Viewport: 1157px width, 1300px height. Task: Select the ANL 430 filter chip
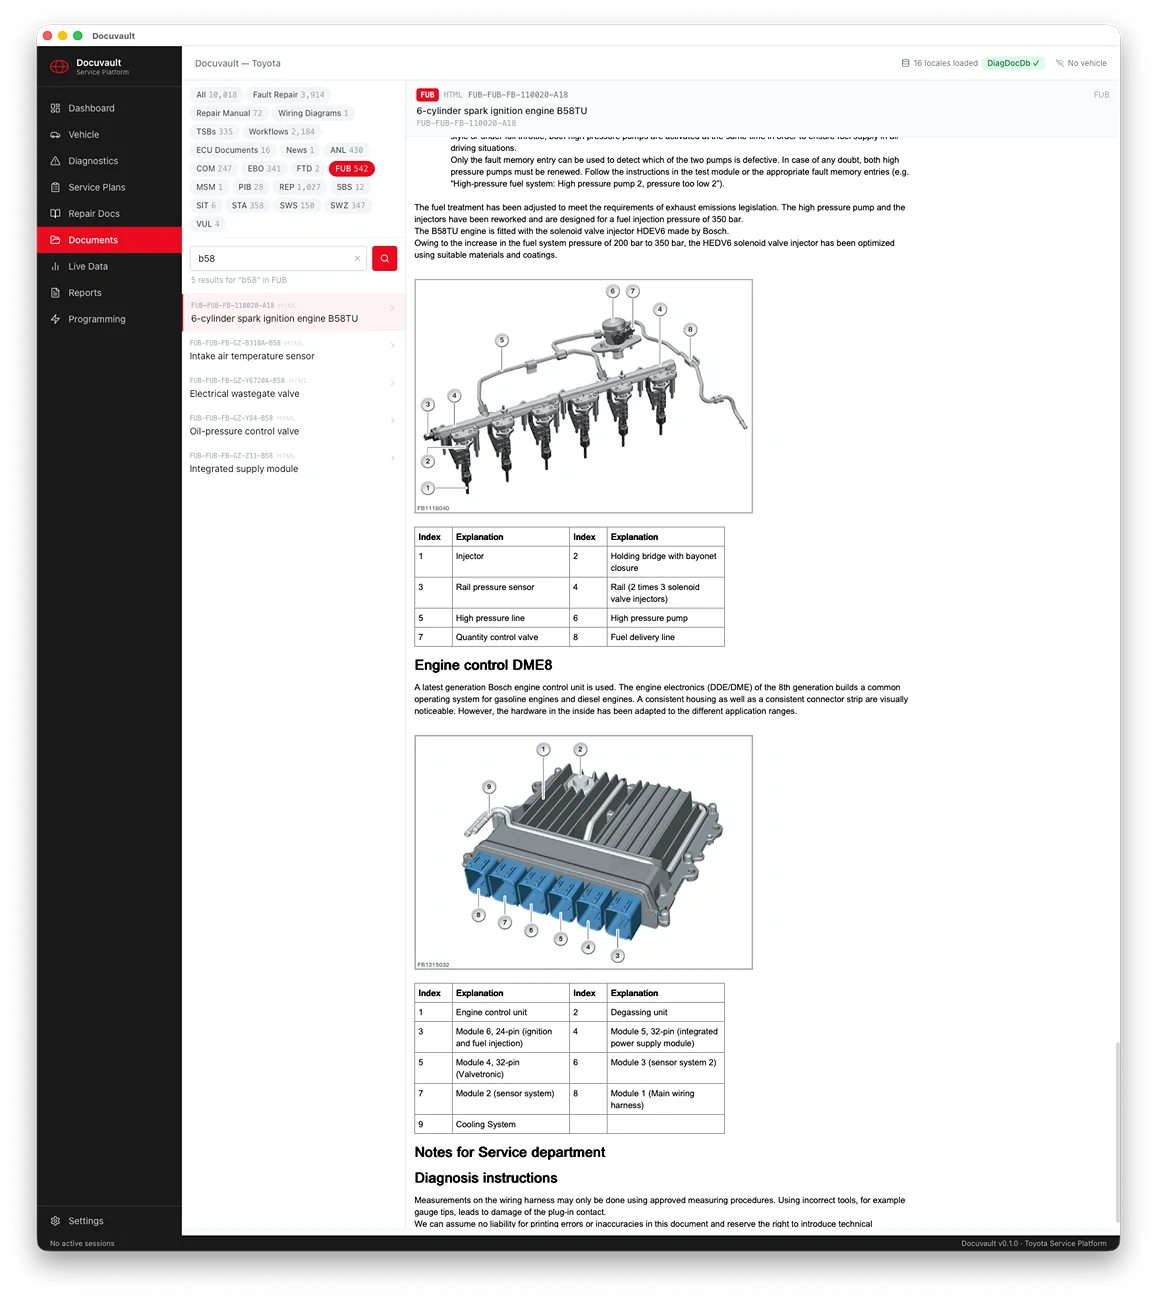(x=347, y=150)
